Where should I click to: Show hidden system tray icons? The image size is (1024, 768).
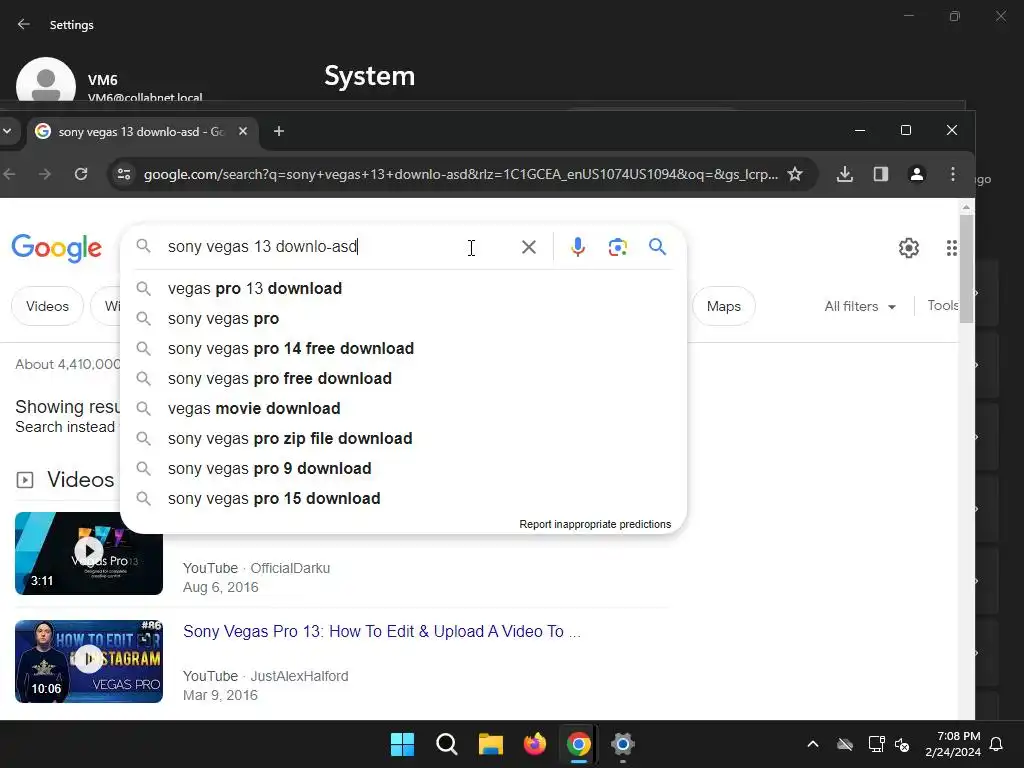(812, 744)
